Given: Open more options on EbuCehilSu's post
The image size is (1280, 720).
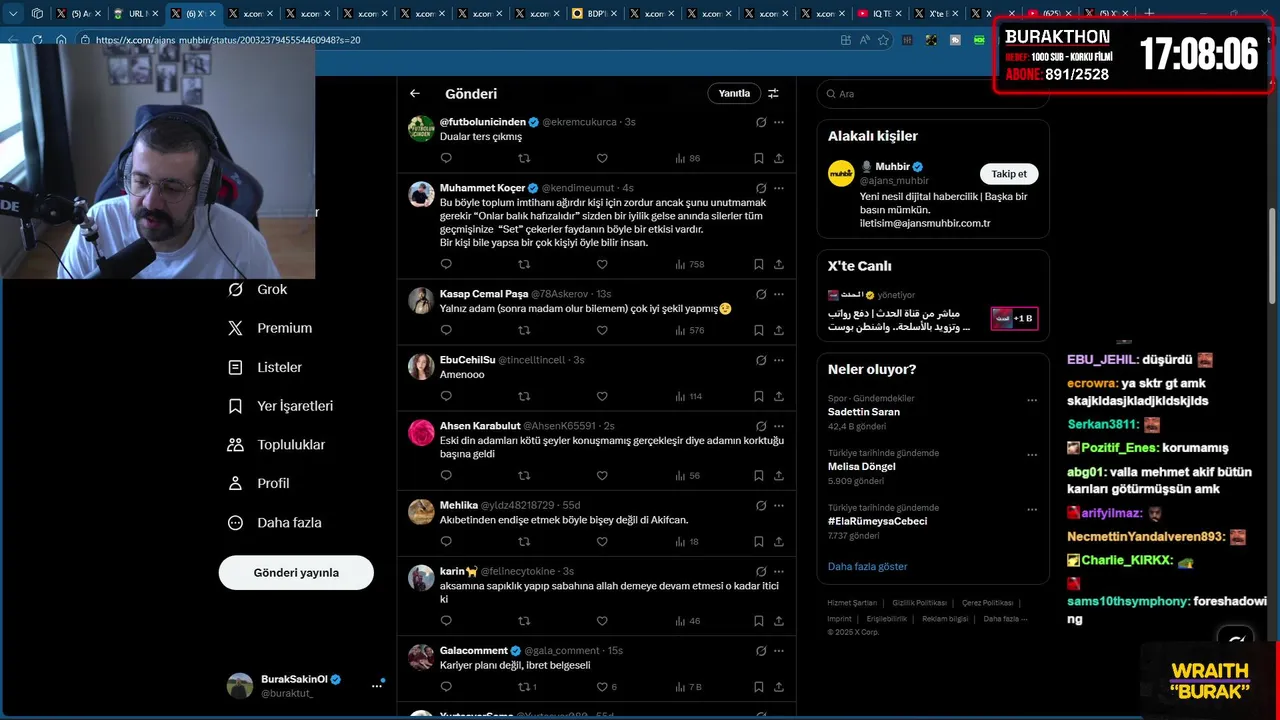Looking at the screenshot, I should coord(779,360).
